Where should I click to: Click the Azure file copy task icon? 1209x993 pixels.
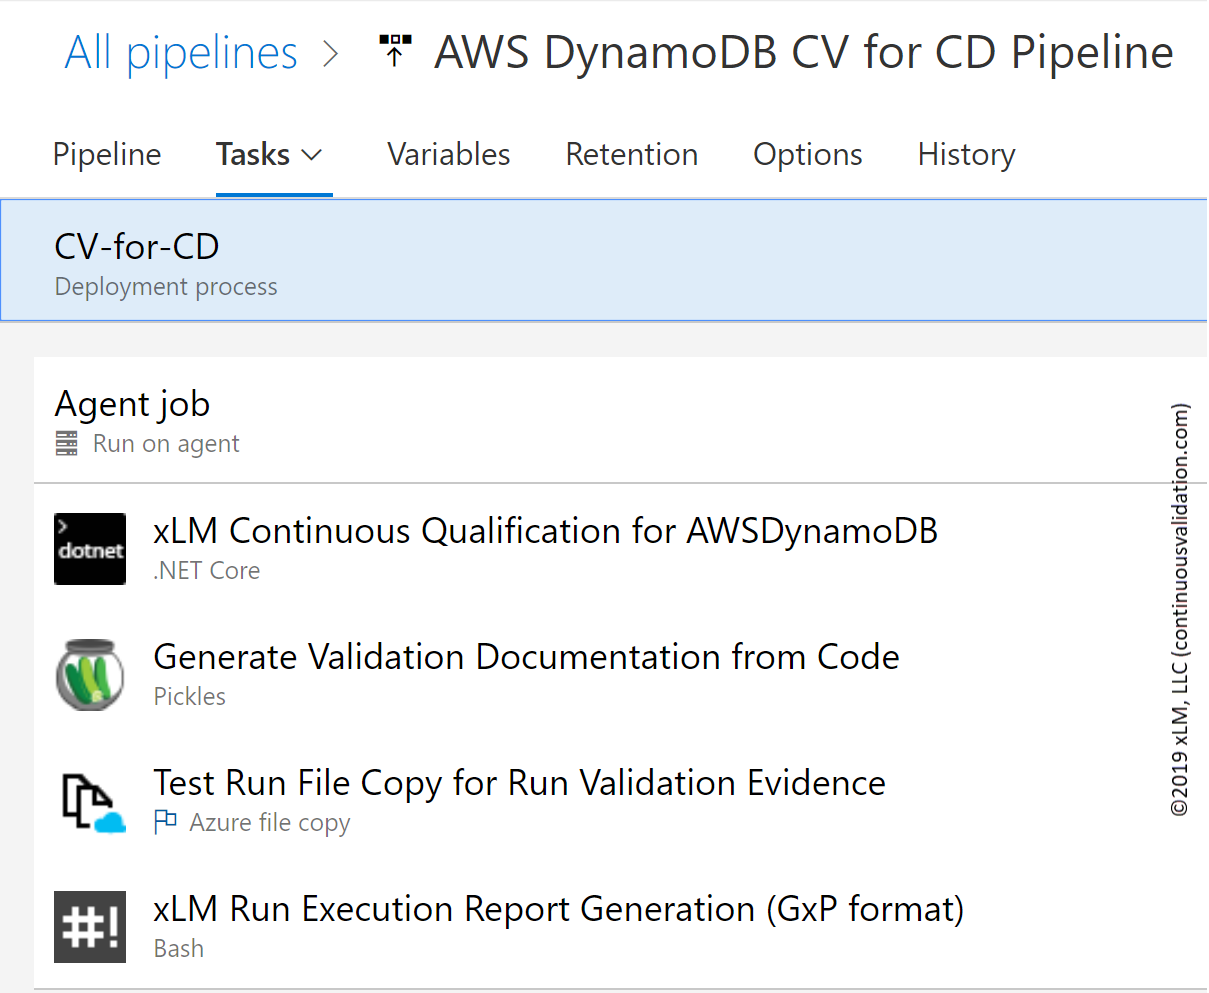pyautogui.click(x=94, y=801)
